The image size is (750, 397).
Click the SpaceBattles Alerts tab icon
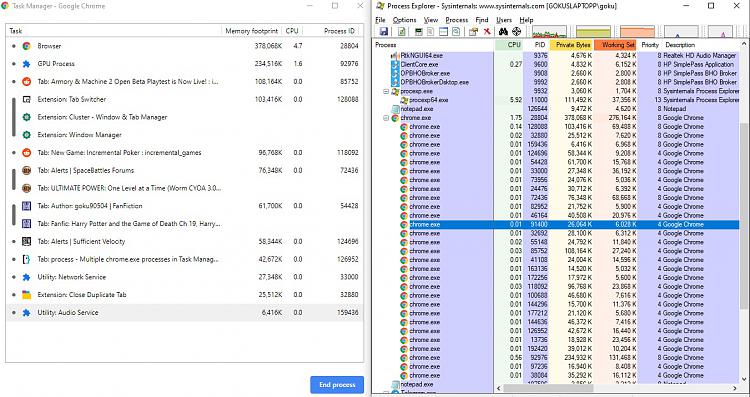(27, 170)
